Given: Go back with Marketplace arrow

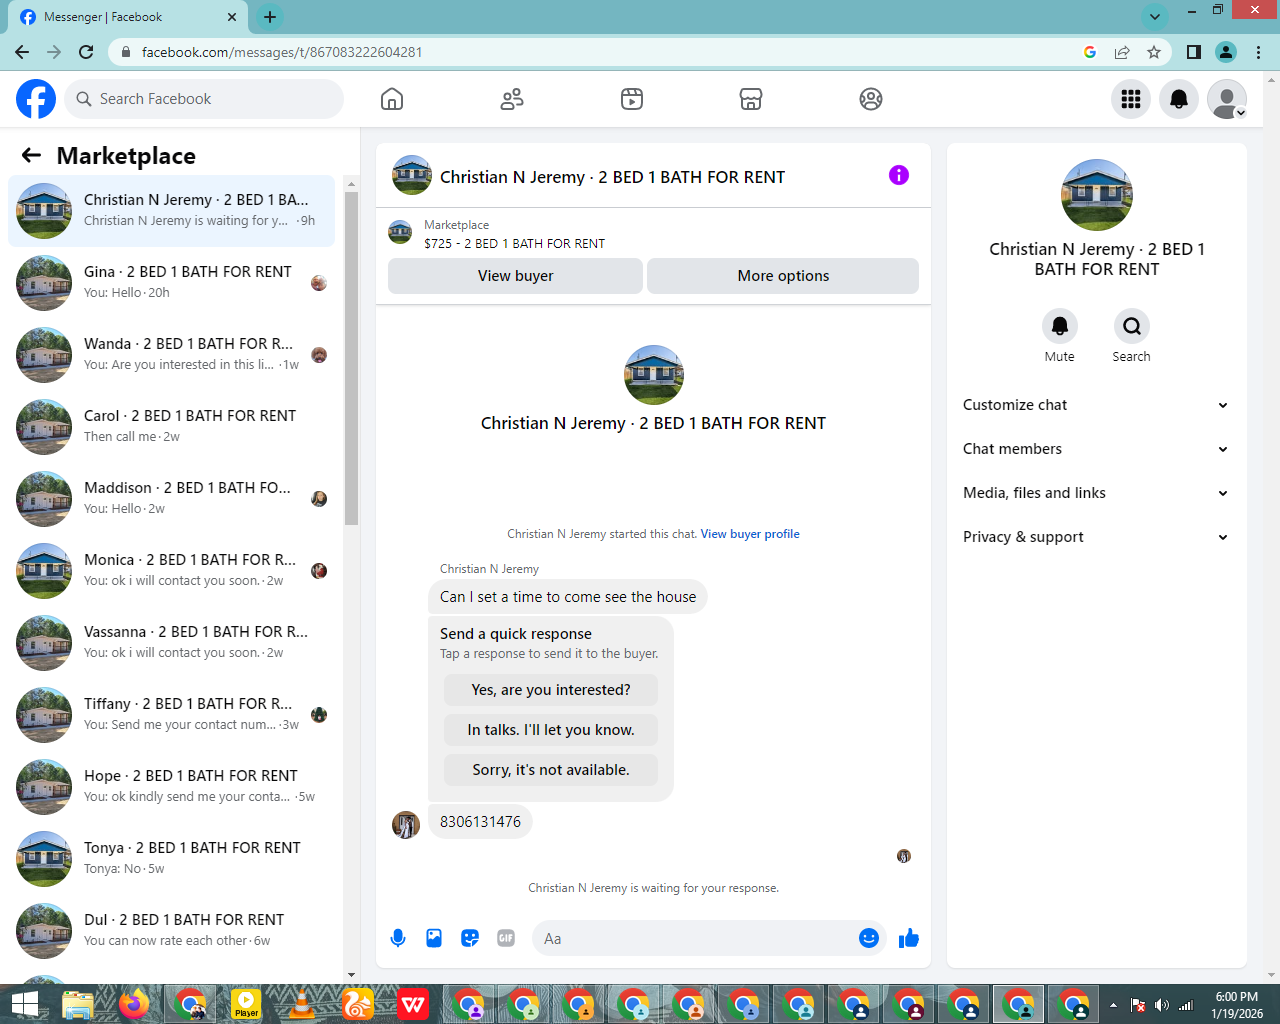Looking at the screenshot, I should click(31, 155).
